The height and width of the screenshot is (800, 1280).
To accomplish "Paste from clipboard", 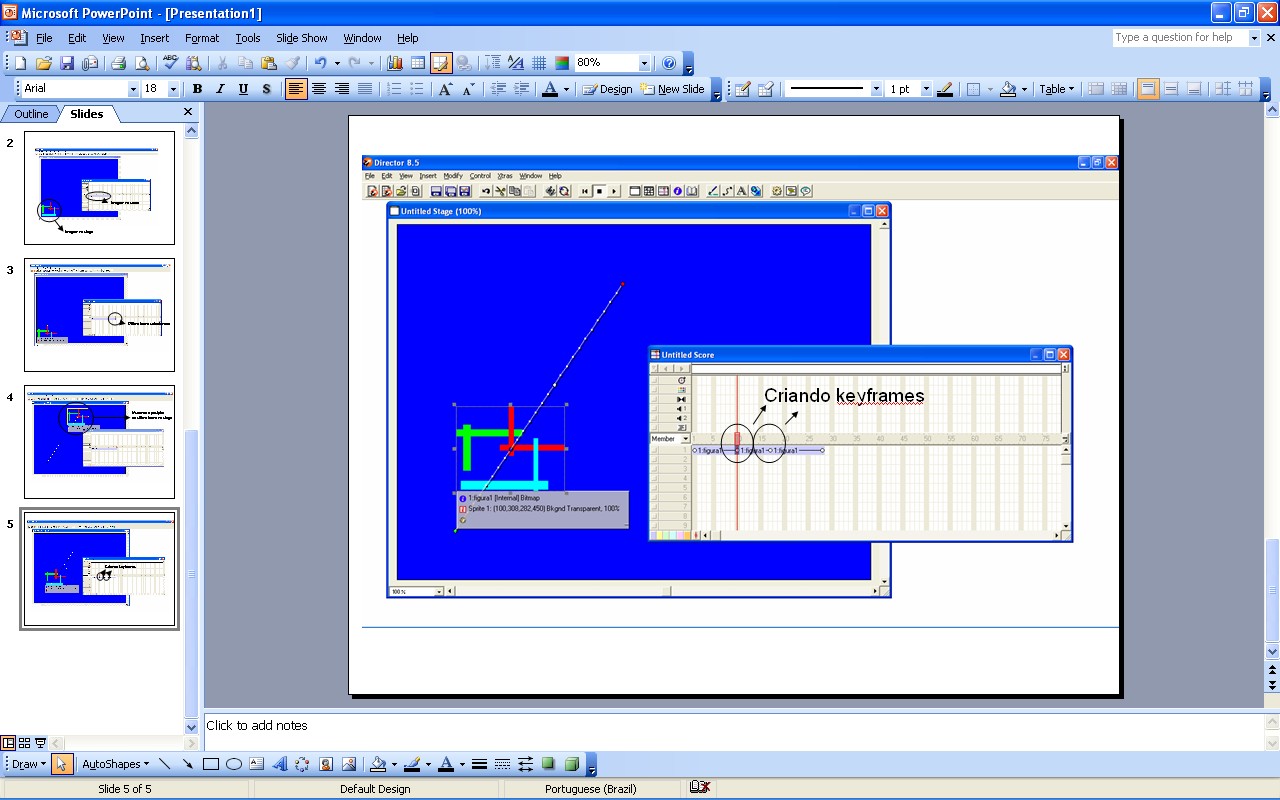I will pos(268,63).
